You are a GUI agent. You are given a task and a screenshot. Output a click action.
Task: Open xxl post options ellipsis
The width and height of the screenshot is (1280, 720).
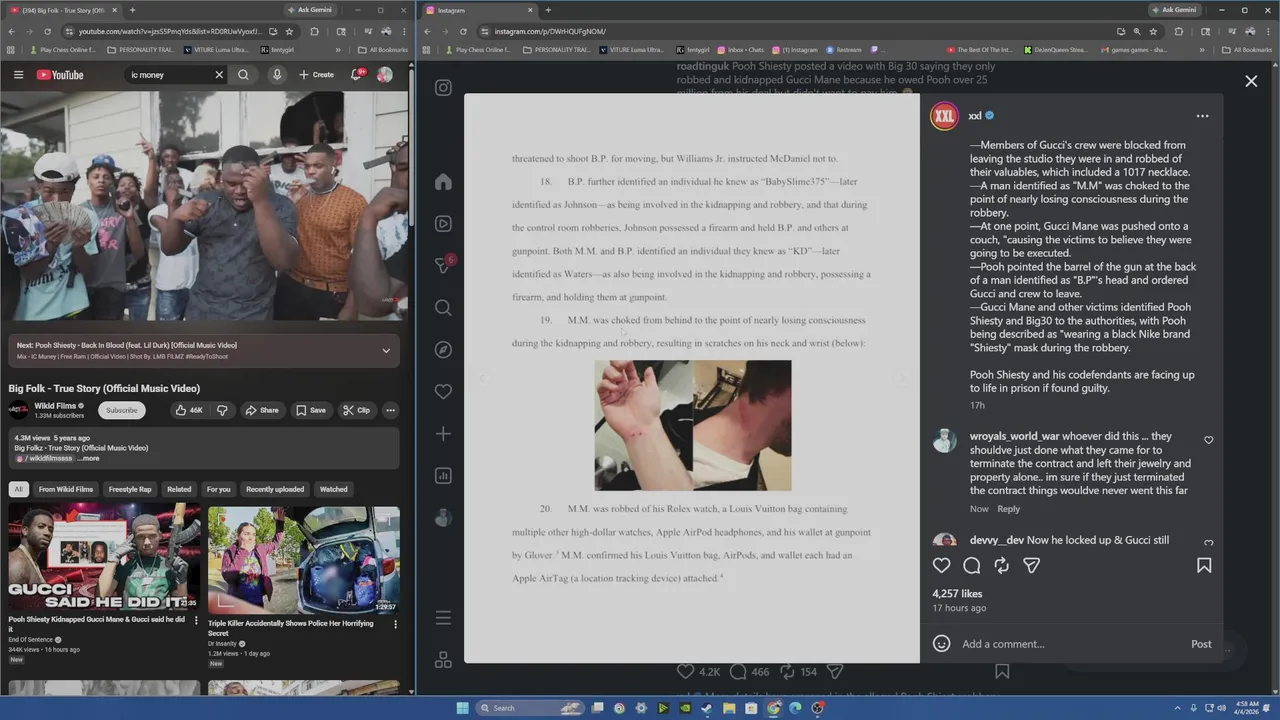1202,116
